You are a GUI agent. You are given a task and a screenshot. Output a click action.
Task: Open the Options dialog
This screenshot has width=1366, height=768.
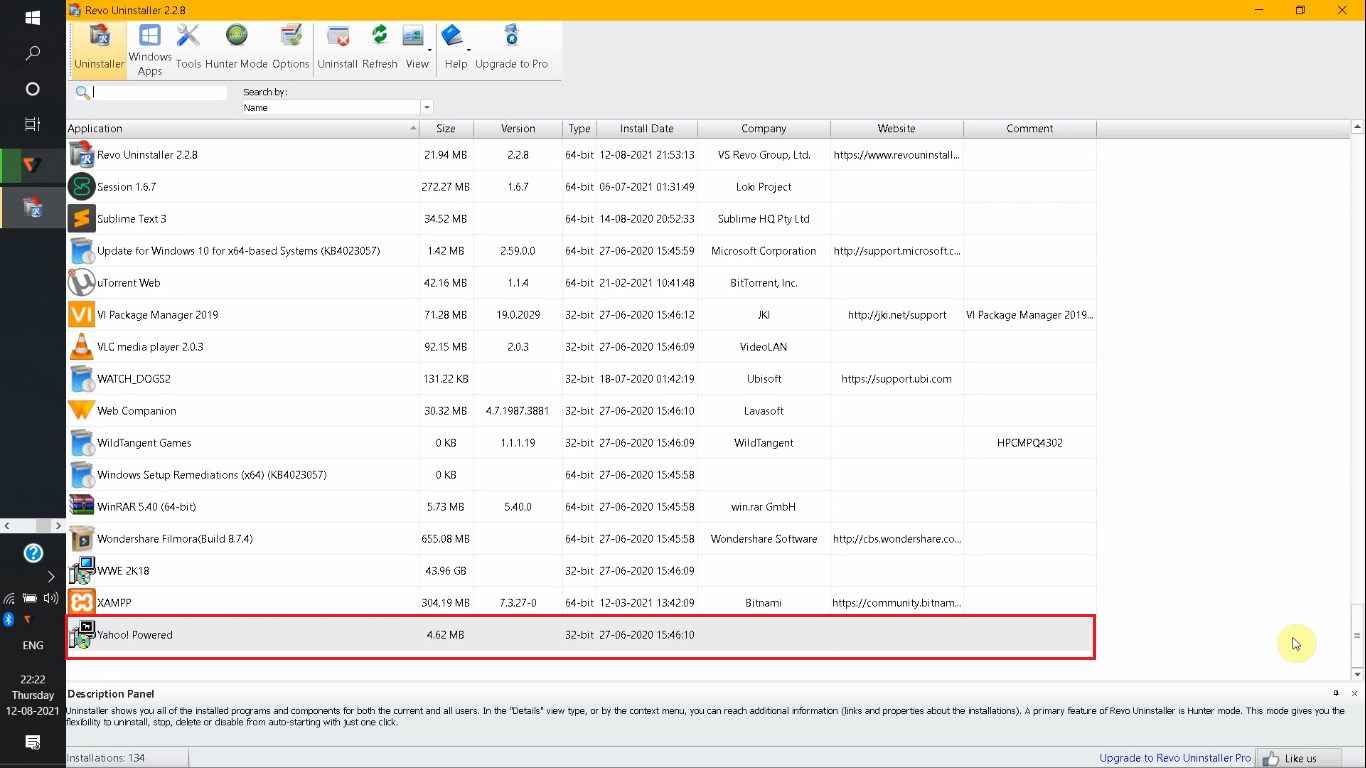point(291,49)
